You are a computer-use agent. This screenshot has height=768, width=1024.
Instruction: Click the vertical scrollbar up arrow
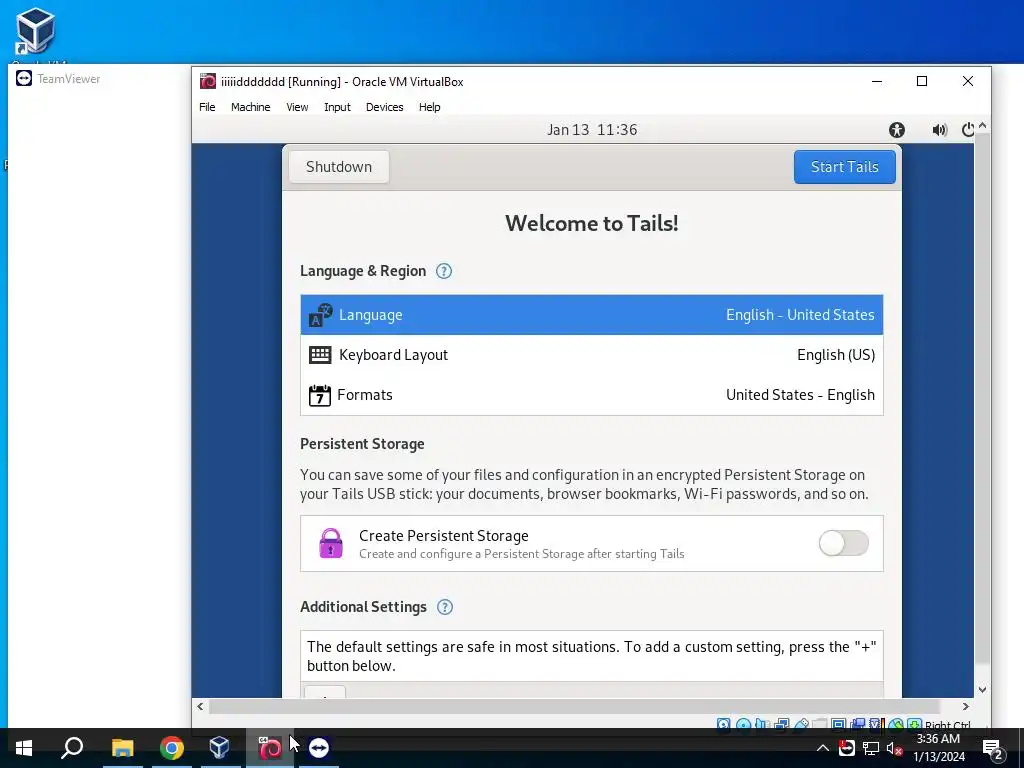982,125
